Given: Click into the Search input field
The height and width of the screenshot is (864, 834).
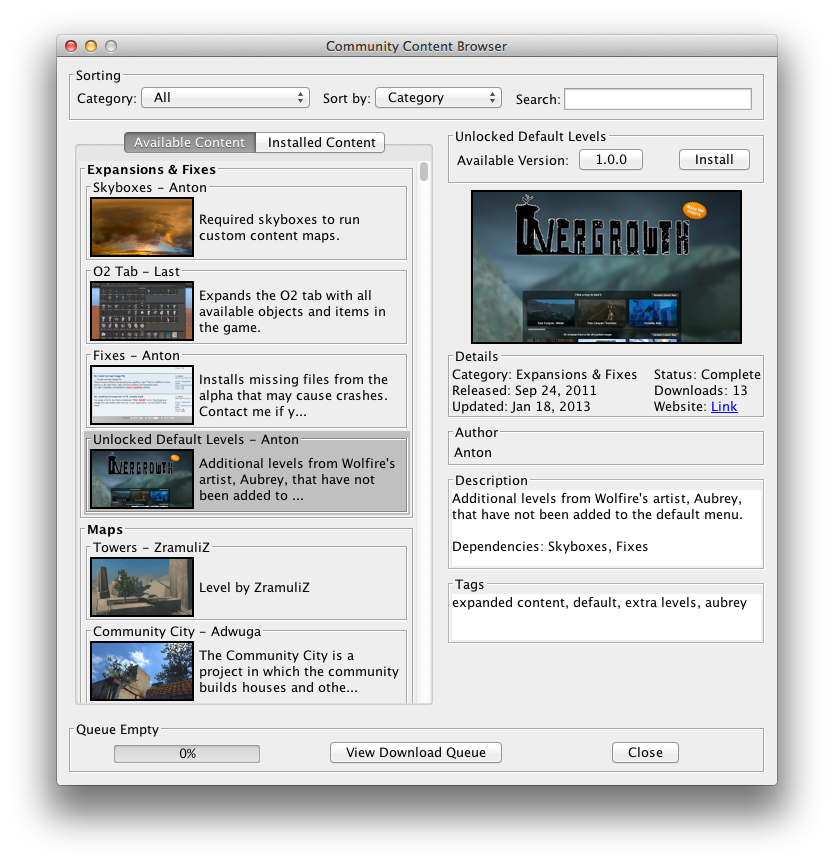Looking at the screenshot, I should point(658,99).
